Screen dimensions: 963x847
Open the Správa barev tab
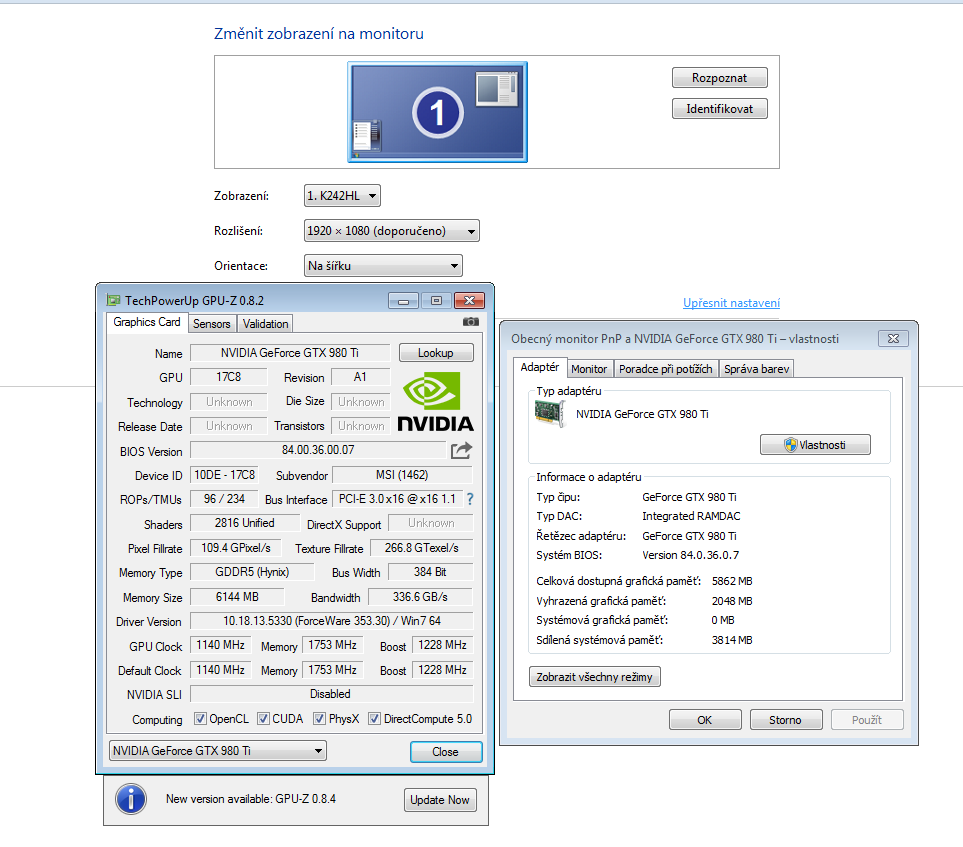pos(756,369)
